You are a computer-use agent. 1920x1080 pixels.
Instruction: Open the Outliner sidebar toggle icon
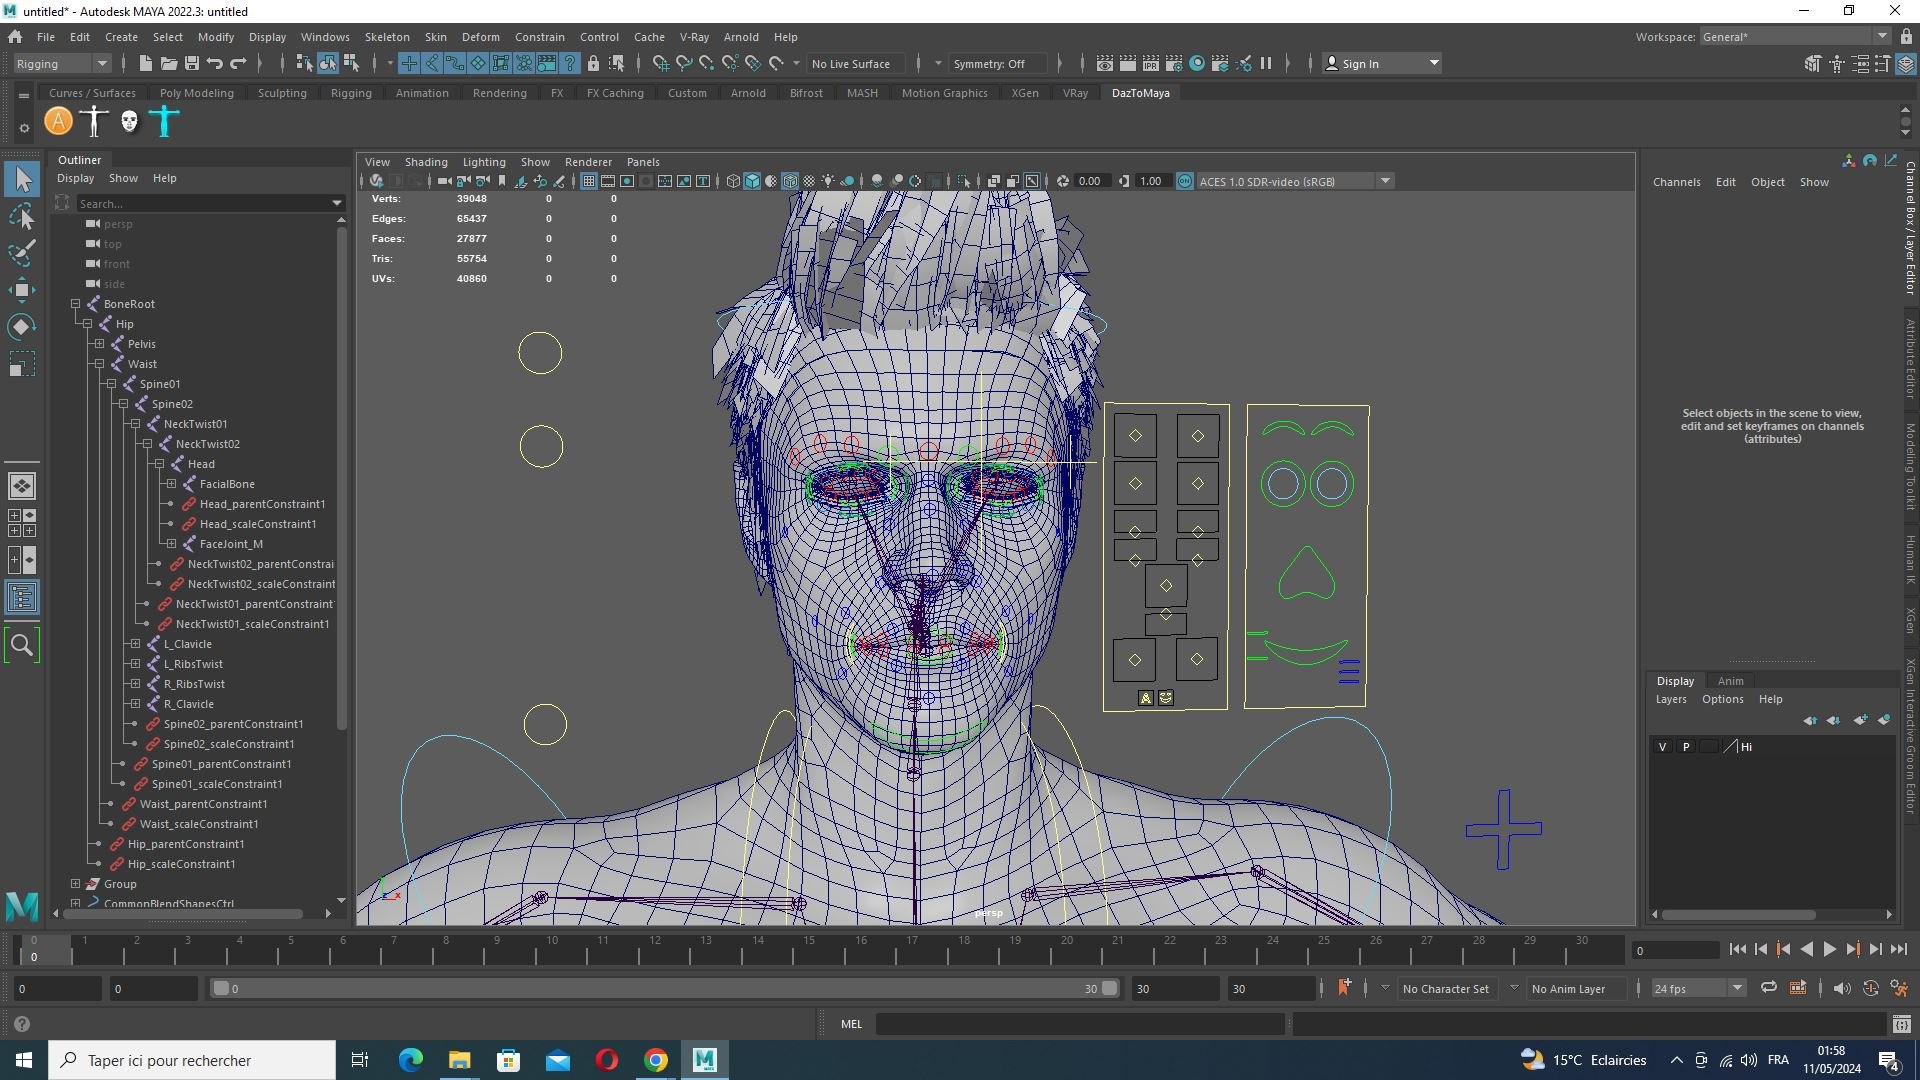click(22, 598)
